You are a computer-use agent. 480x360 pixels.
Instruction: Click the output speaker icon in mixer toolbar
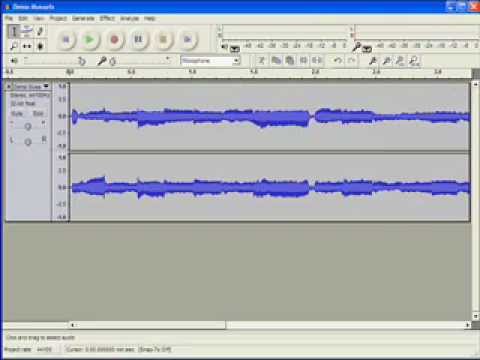point(14,61)
